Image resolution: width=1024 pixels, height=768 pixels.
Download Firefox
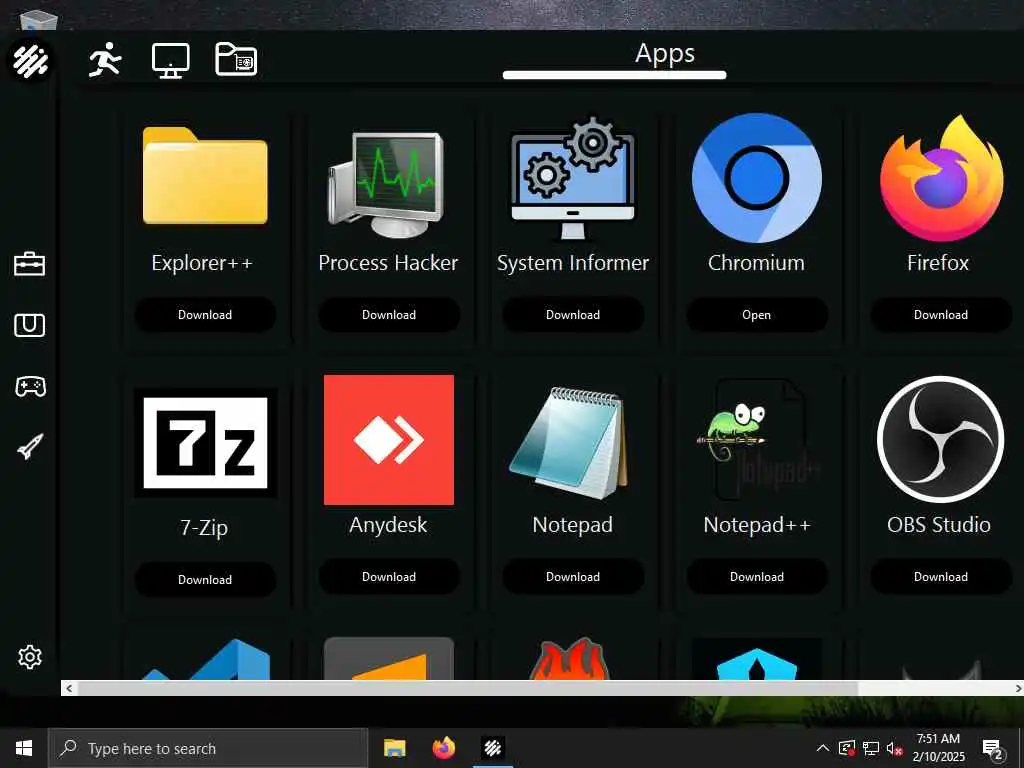point(940,315)
